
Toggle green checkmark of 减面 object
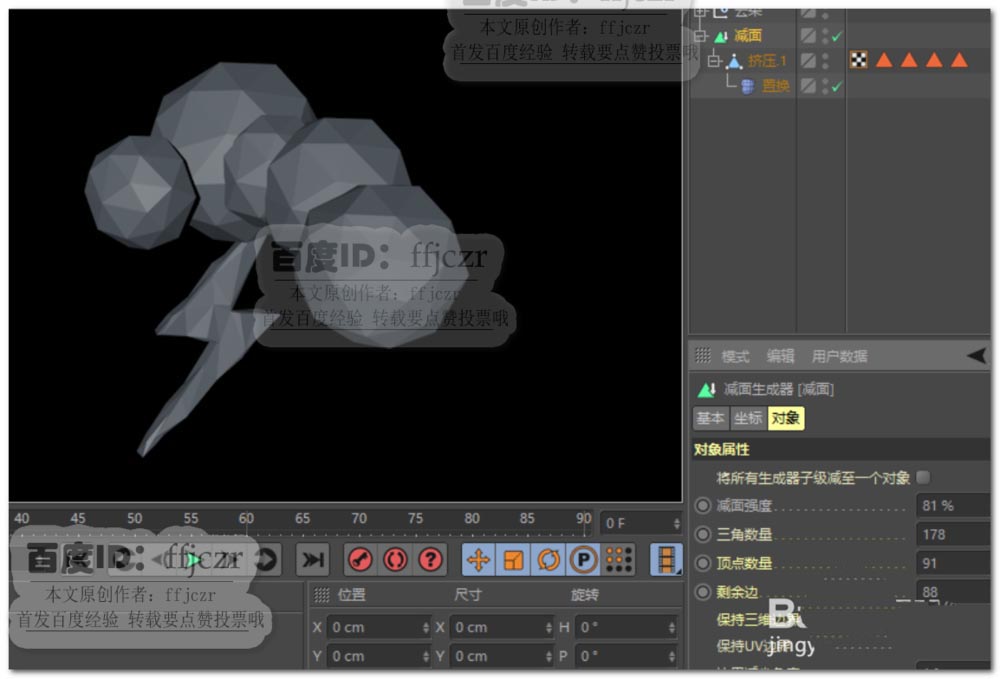click(x=837, y=36)
